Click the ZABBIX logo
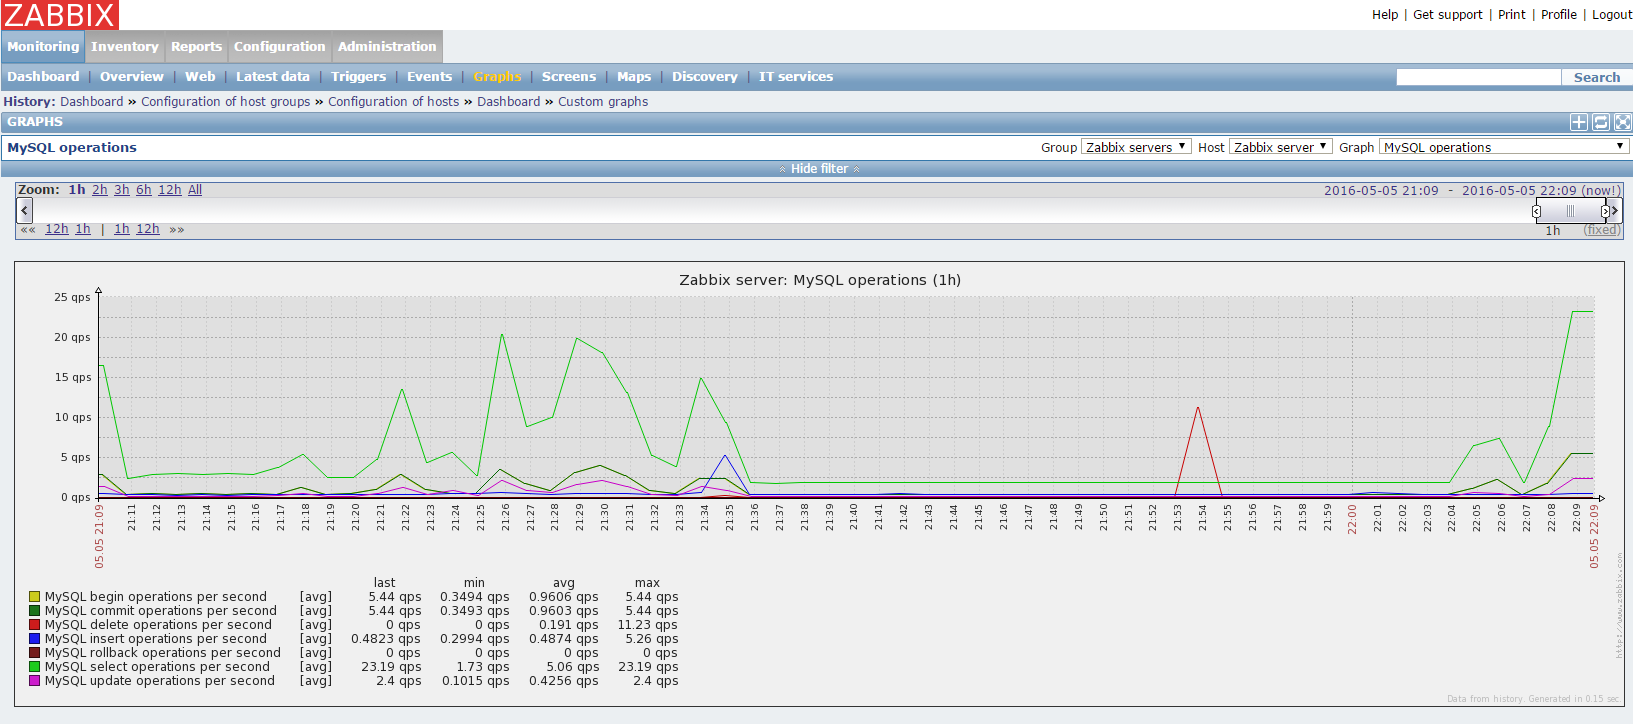 pyautogui.click(x=59, y=15)
